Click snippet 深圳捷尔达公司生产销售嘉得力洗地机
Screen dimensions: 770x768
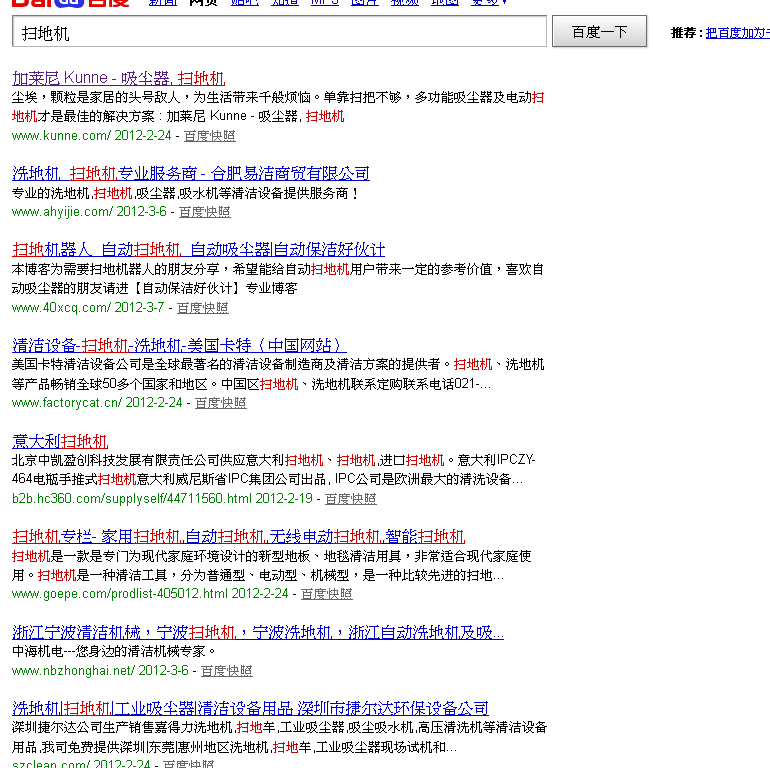[122, 727]
